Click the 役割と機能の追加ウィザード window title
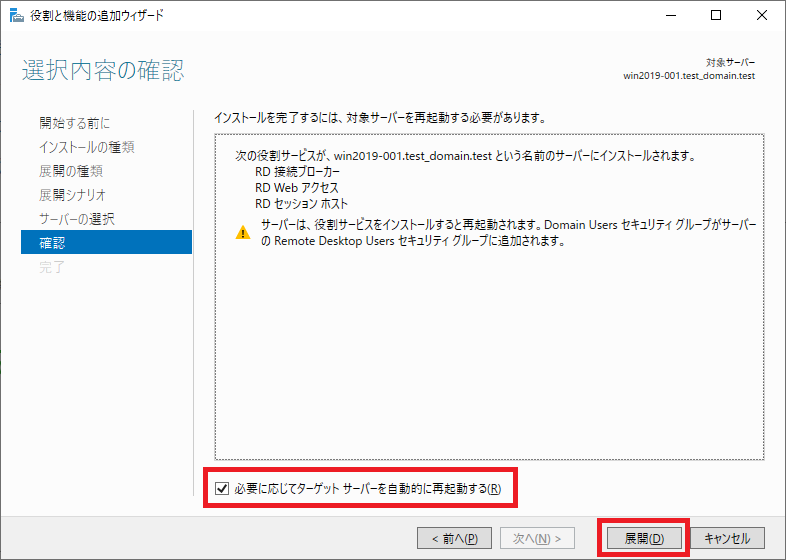This screenshot has height=560, width=786. (97, 16)
